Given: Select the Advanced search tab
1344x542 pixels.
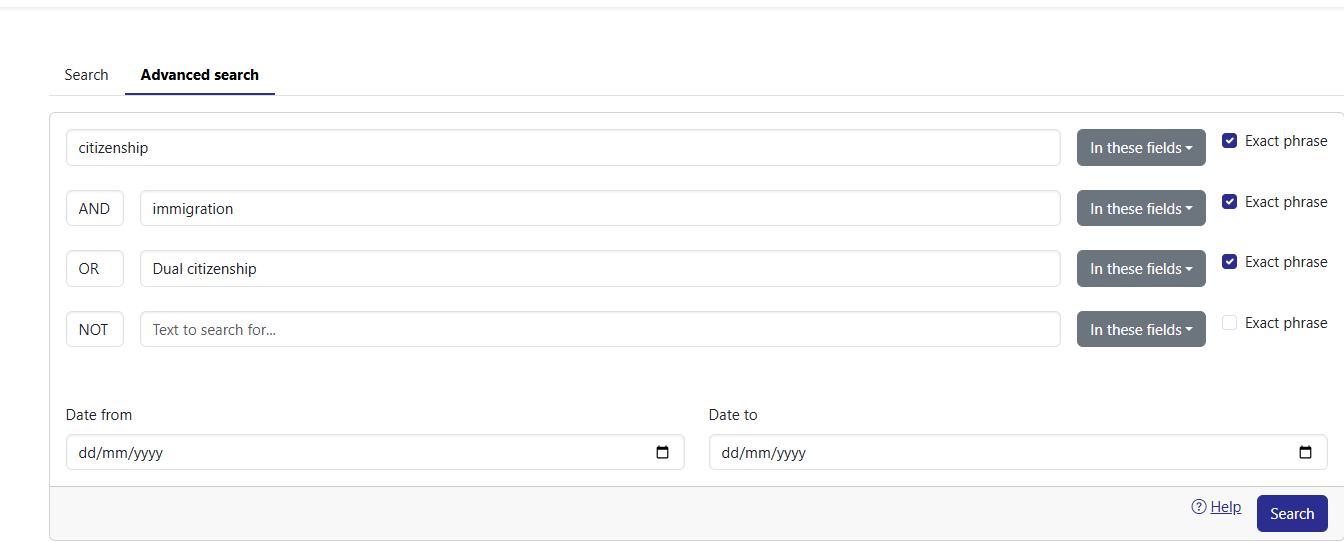Looking at the screenshot, I should (200, 75).
